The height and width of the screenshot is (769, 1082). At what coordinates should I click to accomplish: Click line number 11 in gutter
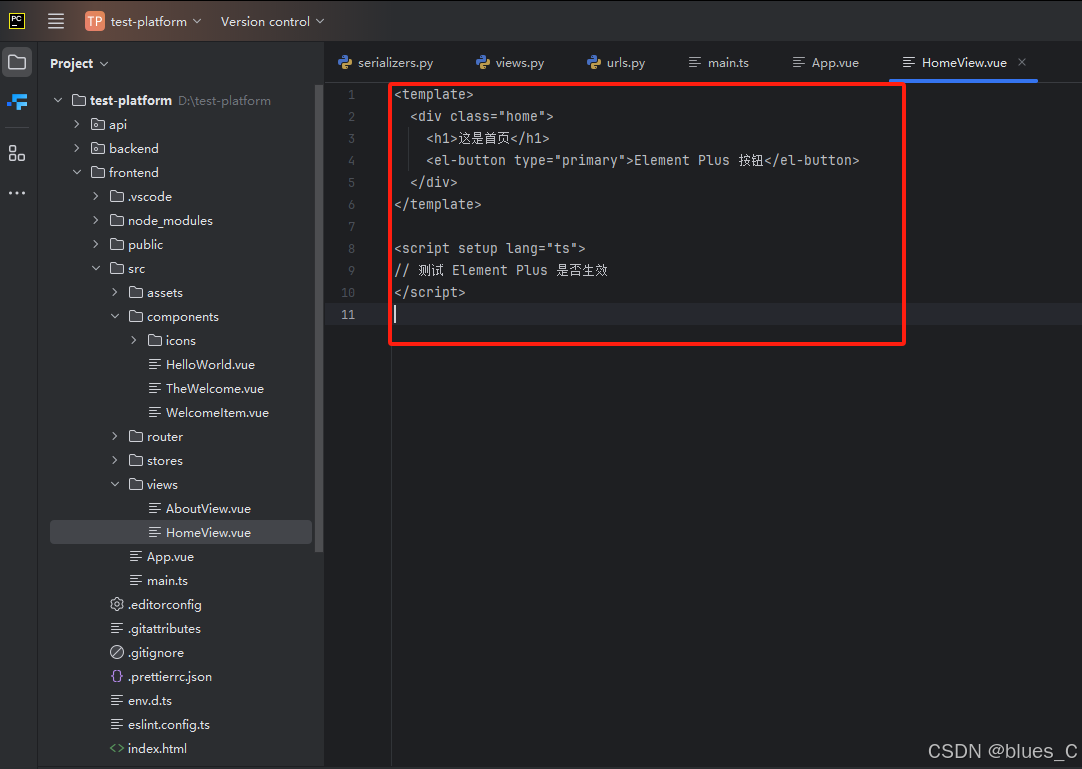[348, 315]
